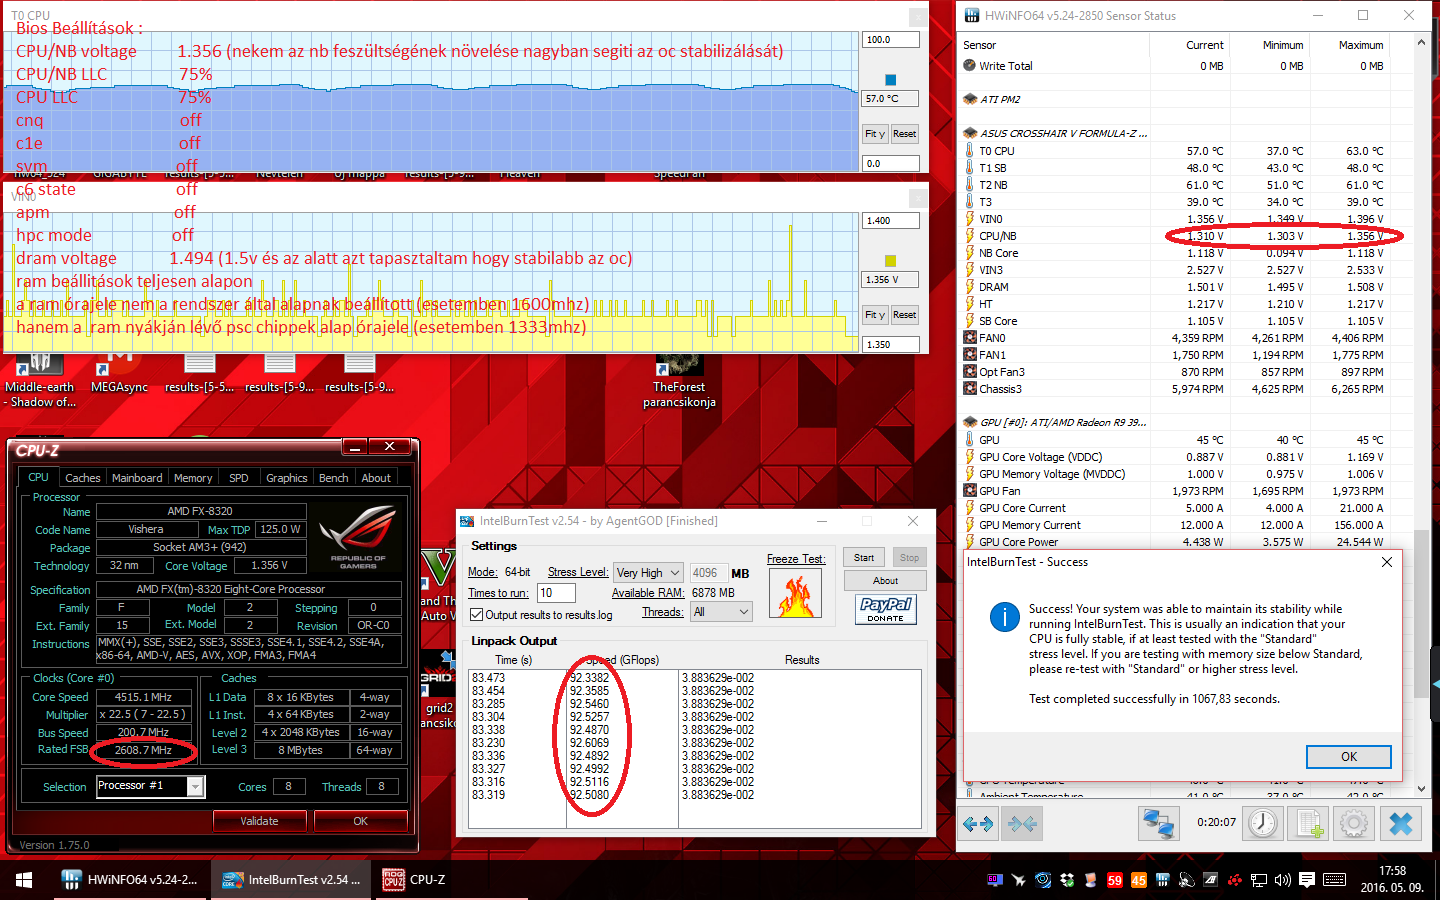Click the collapse-columns arrows icon in HWiNFO
The width and height of the screenshot is (1440, 900).
1022,824
